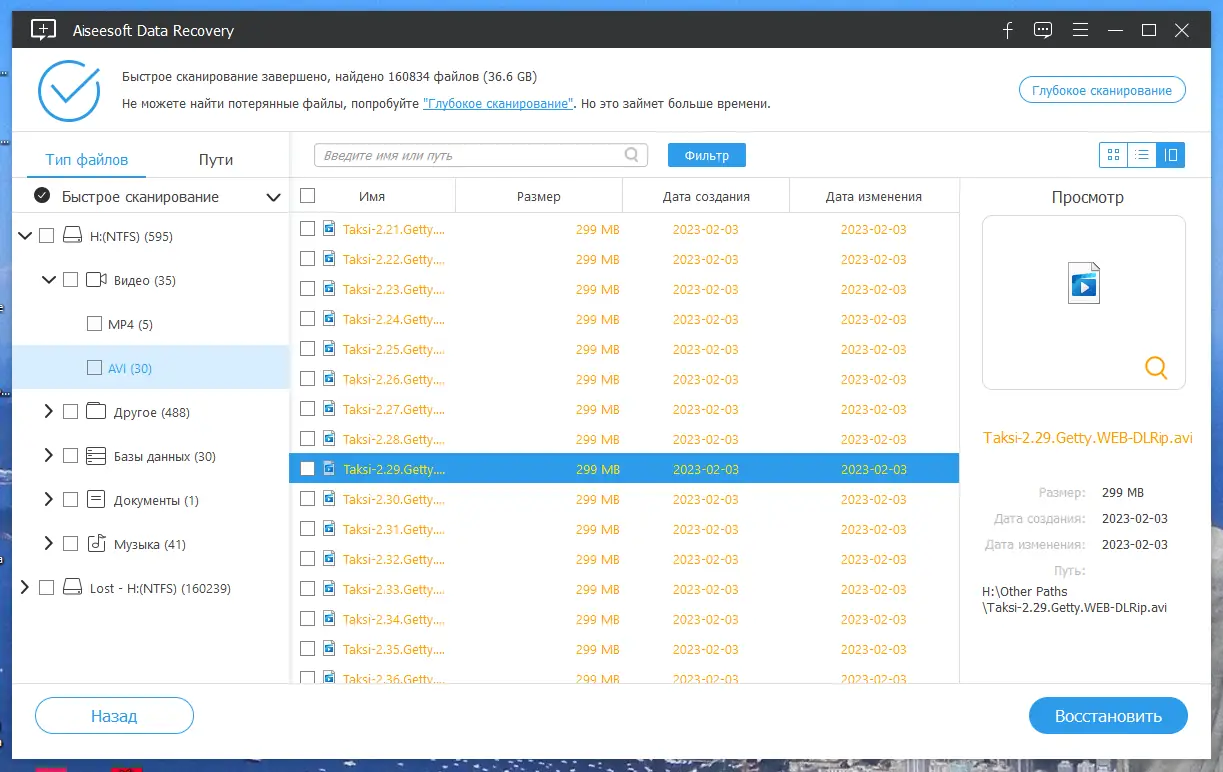Collapse the H:(NTFS) tree node
1223x772 pixels.
tap(24, 236)
